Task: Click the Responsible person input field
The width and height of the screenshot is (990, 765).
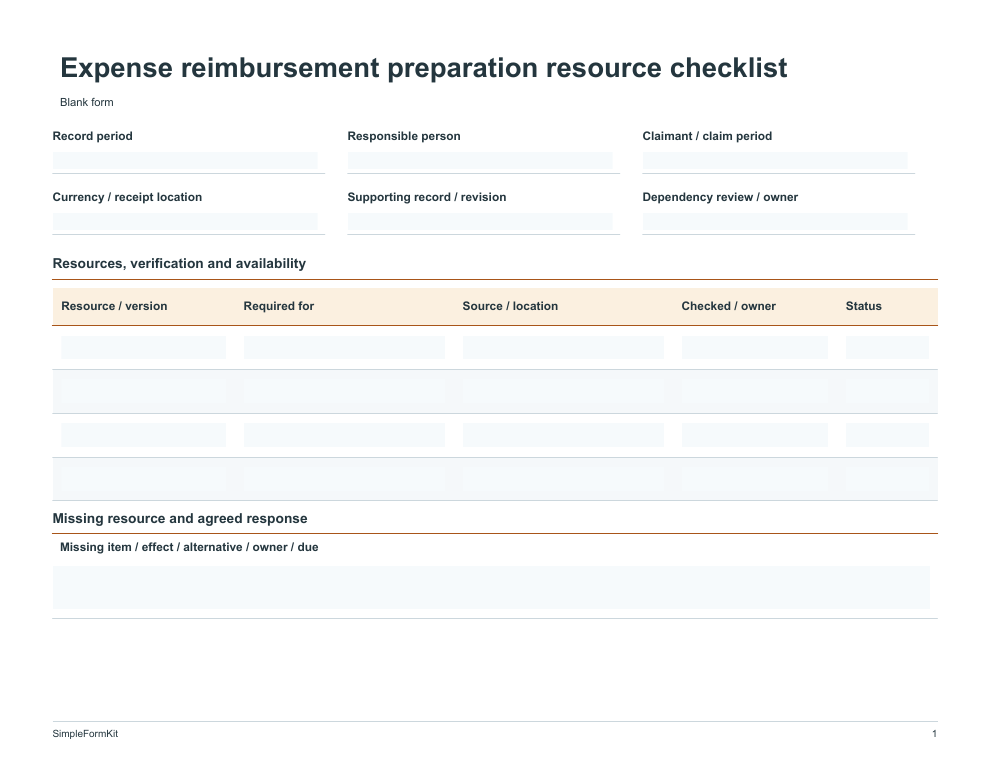Action: (x=480, y=161)
